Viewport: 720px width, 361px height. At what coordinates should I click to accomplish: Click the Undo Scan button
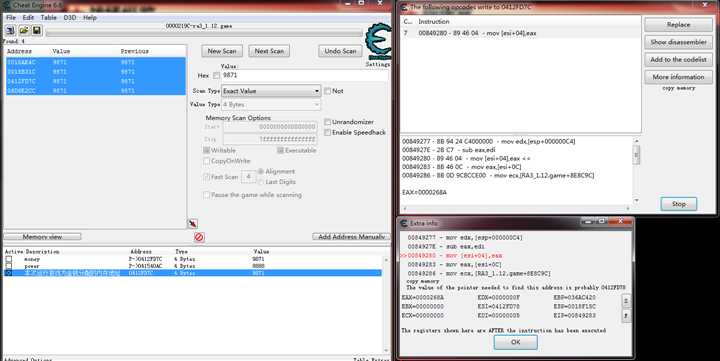(x=340, y=51)
